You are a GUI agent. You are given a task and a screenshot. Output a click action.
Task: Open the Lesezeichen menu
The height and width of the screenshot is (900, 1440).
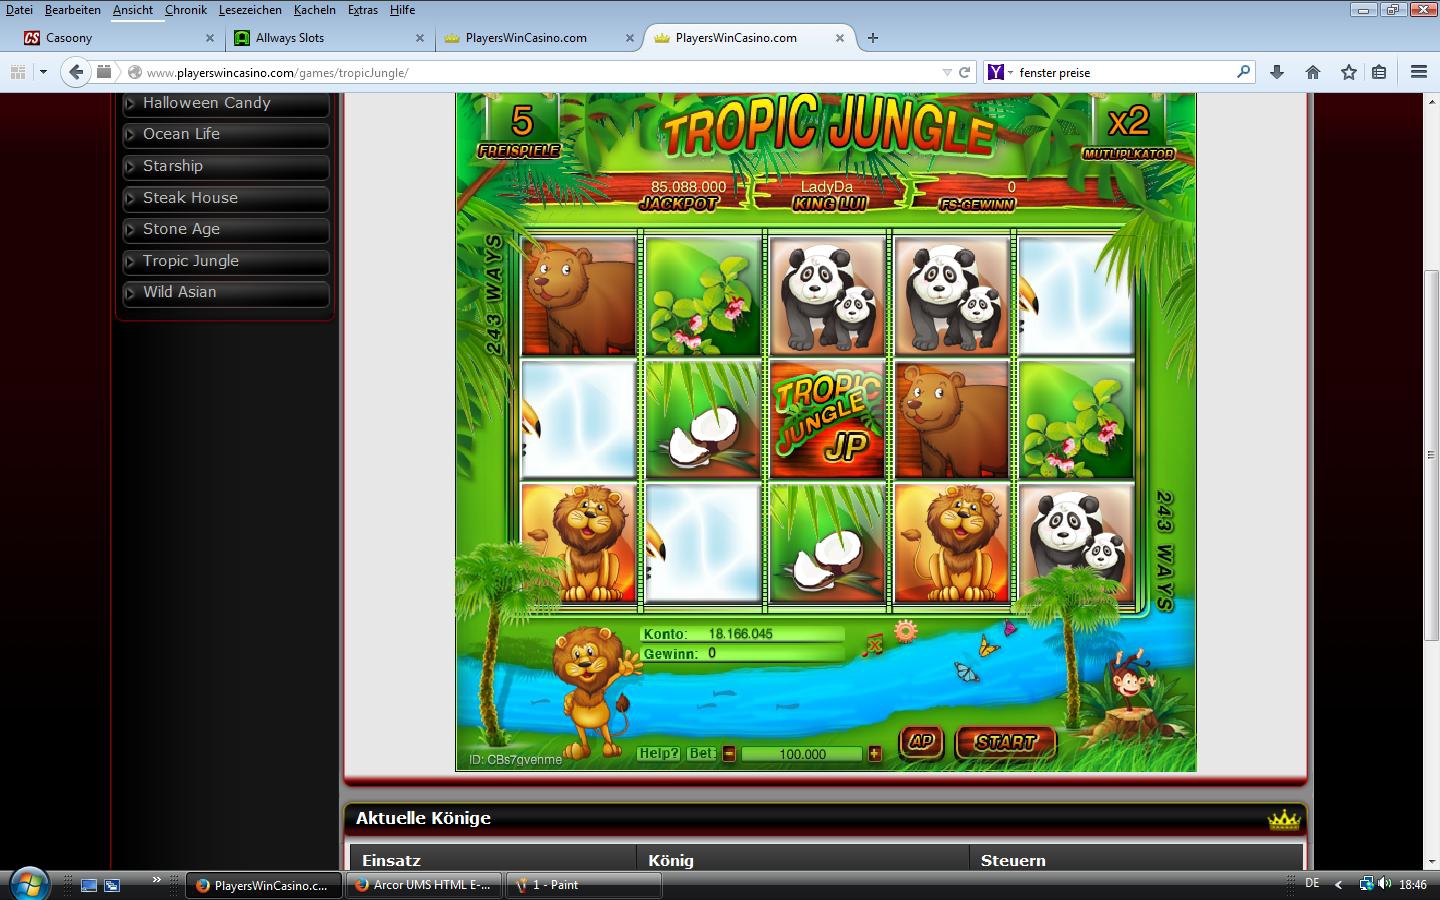coord(250,10)
